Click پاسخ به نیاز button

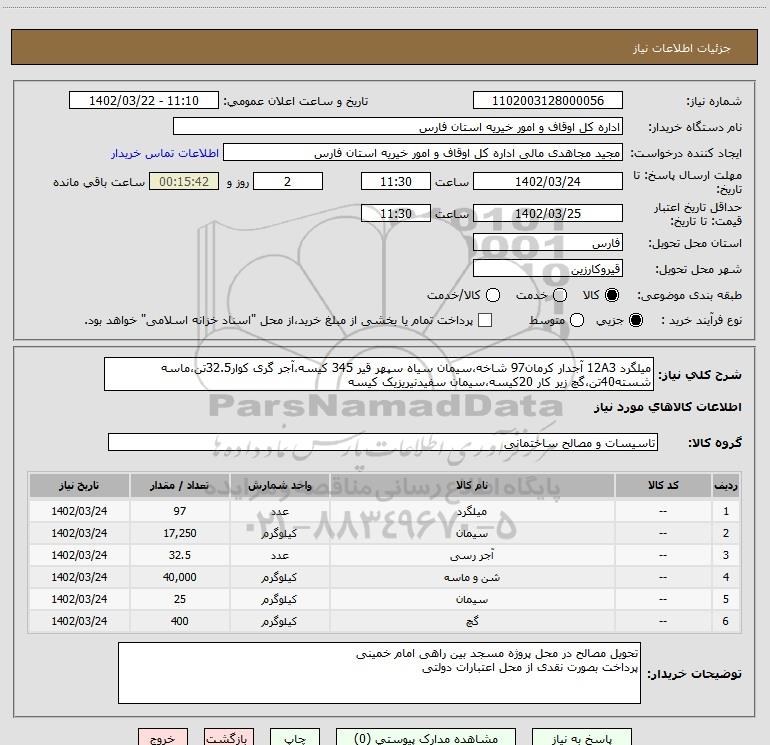(582, 737)
